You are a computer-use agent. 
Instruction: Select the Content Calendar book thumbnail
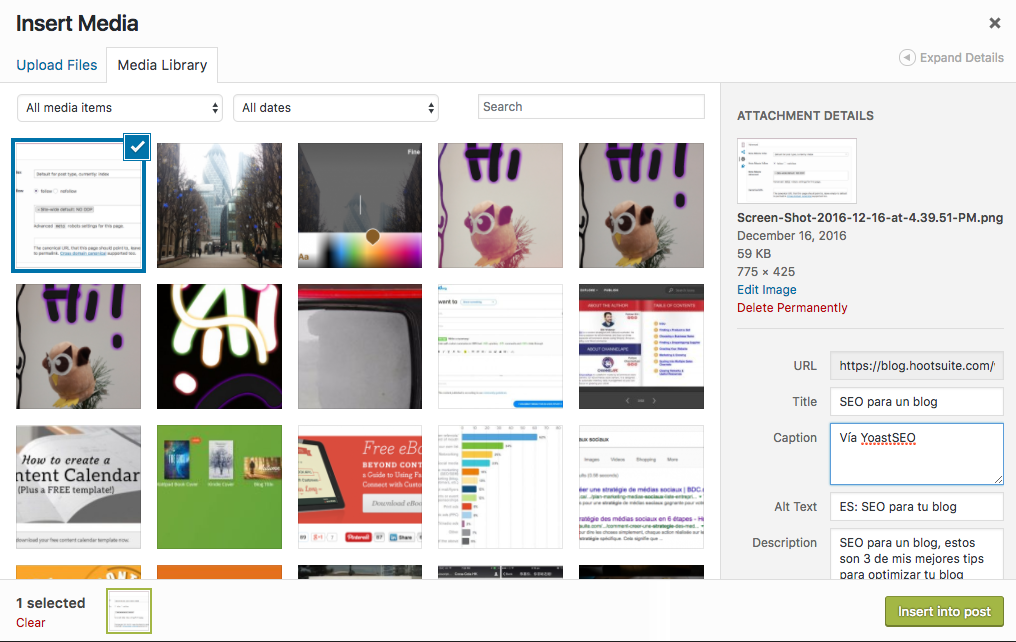coord(78,487)
